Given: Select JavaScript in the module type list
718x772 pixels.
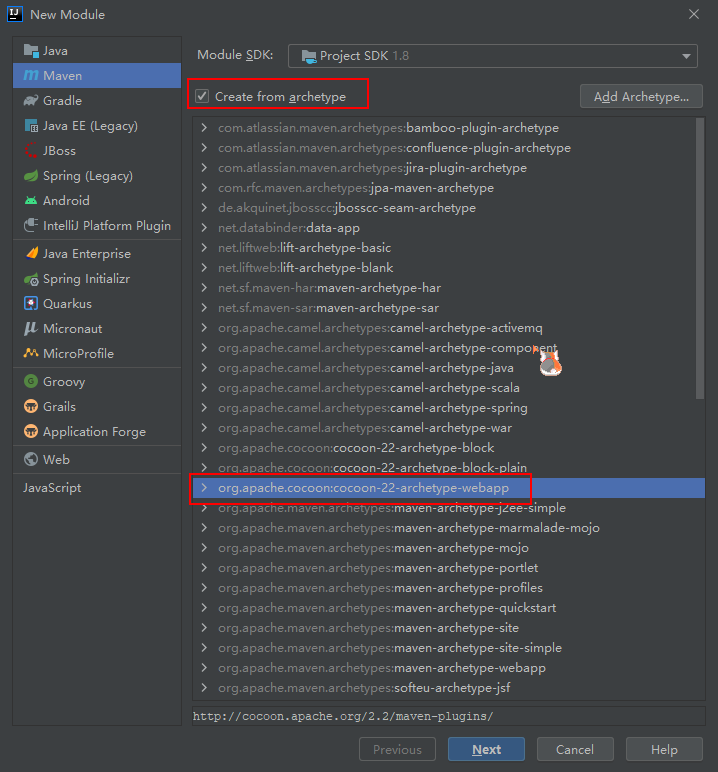Looking at the screenshot, I should (97, 488).
